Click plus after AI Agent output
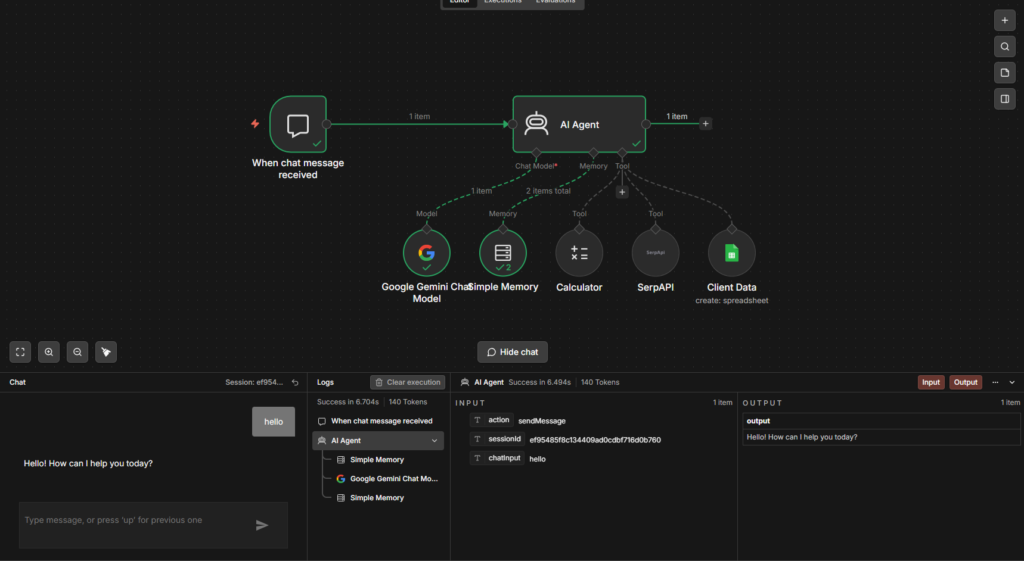This screenshot has width=1024, height=561. [705, 123]
